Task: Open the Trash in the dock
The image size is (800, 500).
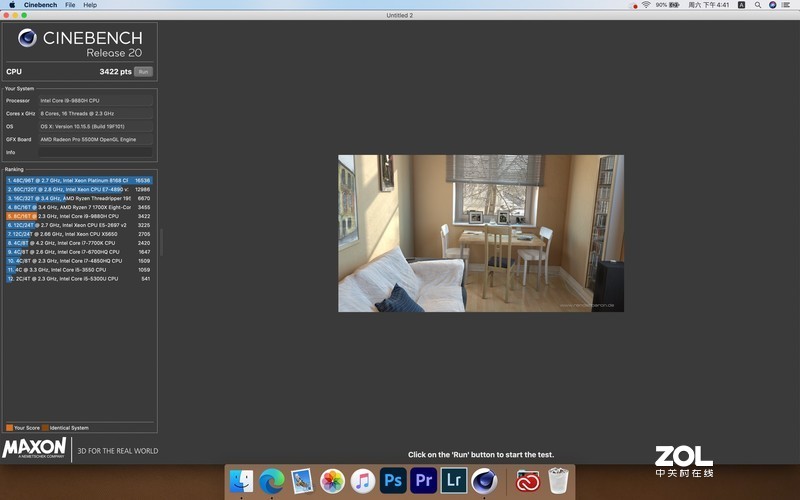Action: coord(558,481)
